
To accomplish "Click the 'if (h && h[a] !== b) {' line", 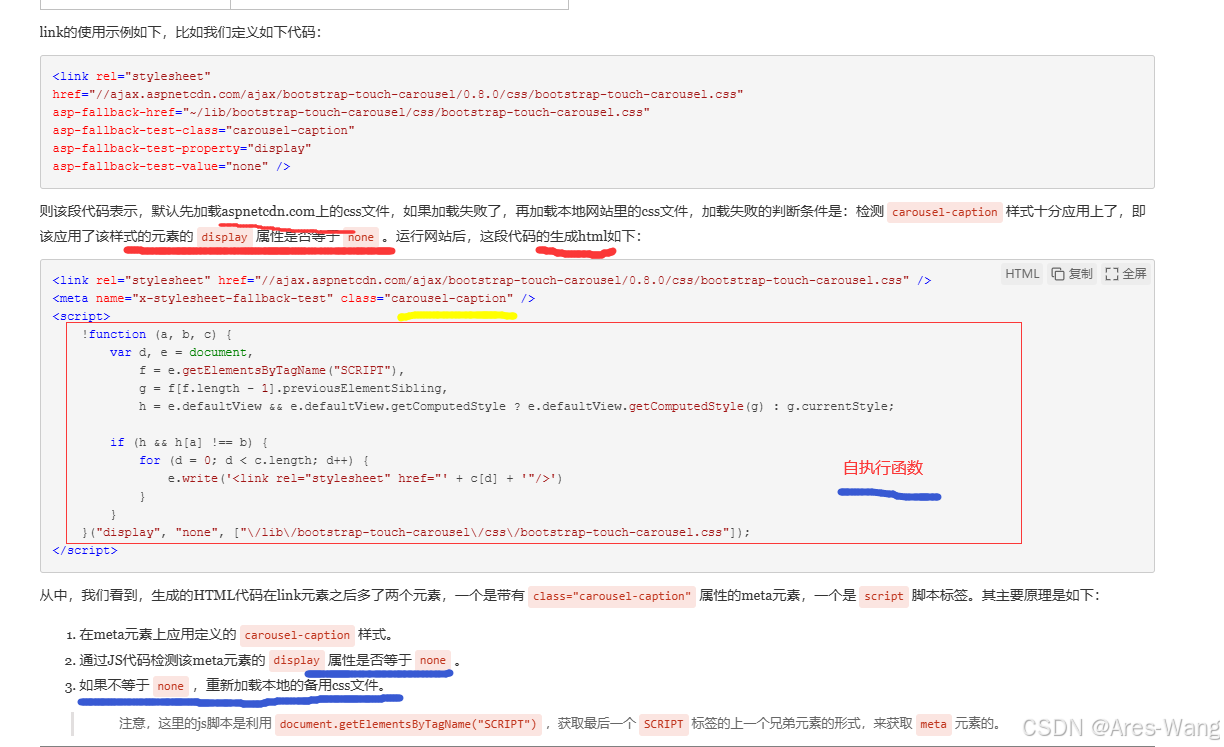I will (189, 442).
